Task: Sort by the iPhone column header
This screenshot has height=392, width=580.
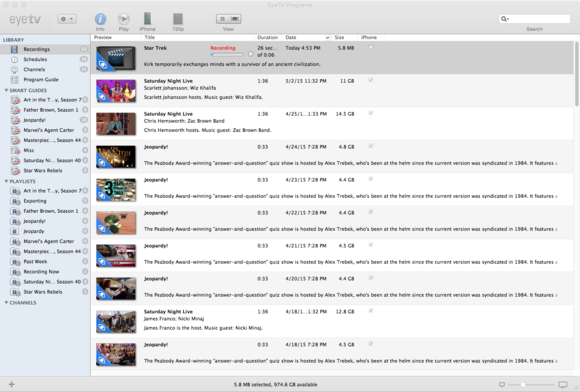Action: coord(371,37)
